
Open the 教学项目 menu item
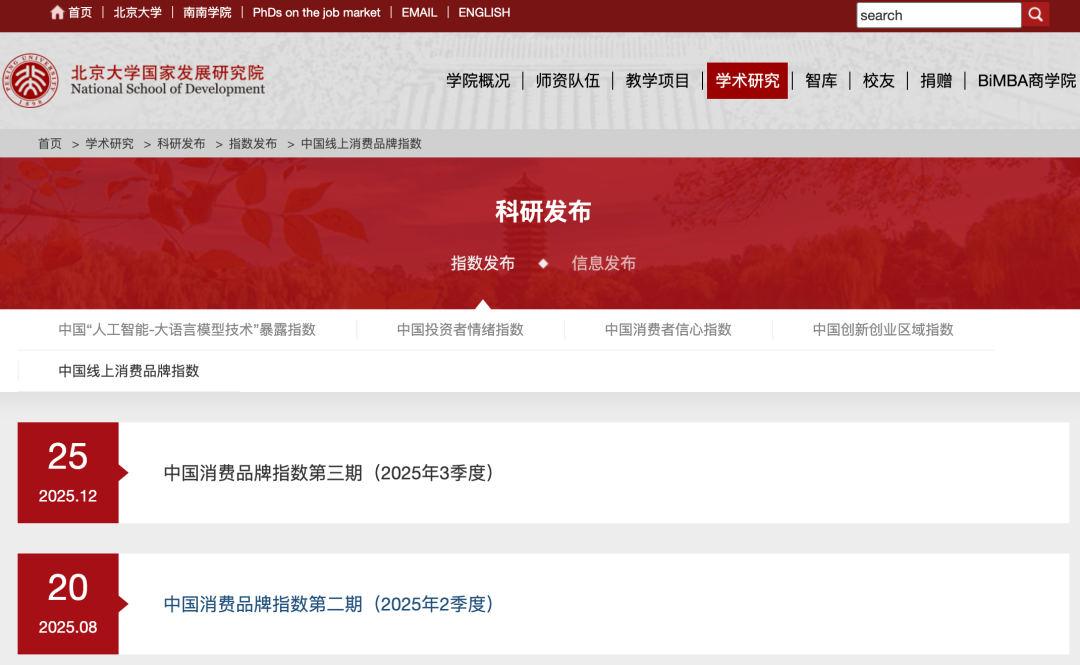657,81
